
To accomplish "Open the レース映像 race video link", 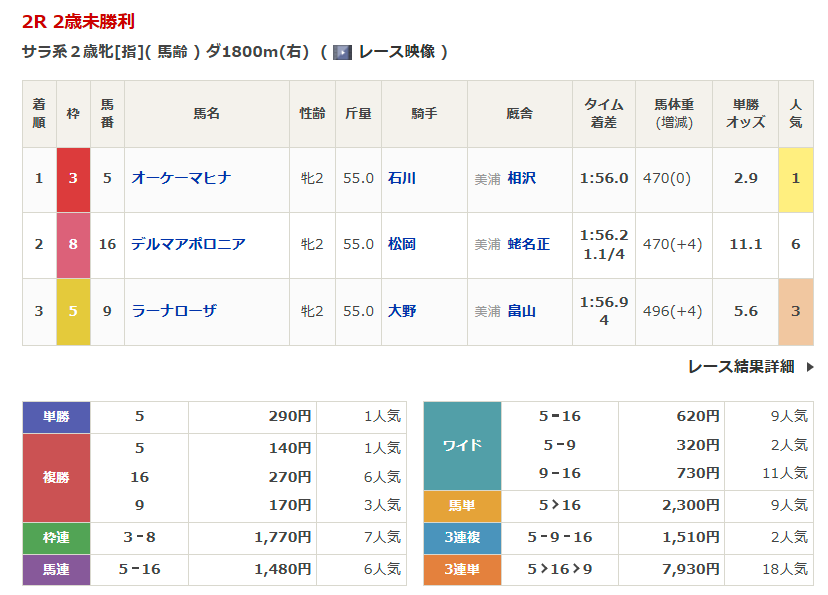I will [396, 52].
